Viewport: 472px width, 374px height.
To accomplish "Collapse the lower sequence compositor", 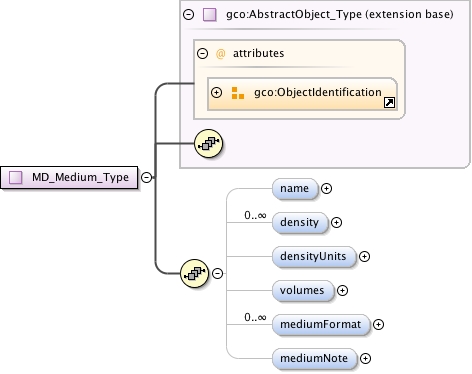I will 218,274.
